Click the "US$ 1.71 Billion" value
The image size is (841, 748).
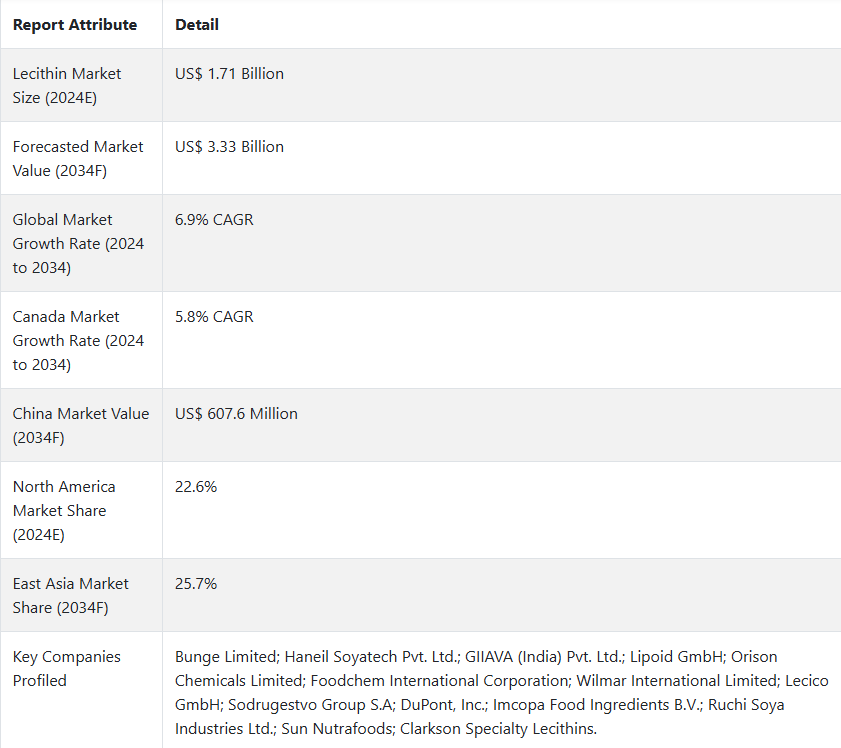click(229, 74)
